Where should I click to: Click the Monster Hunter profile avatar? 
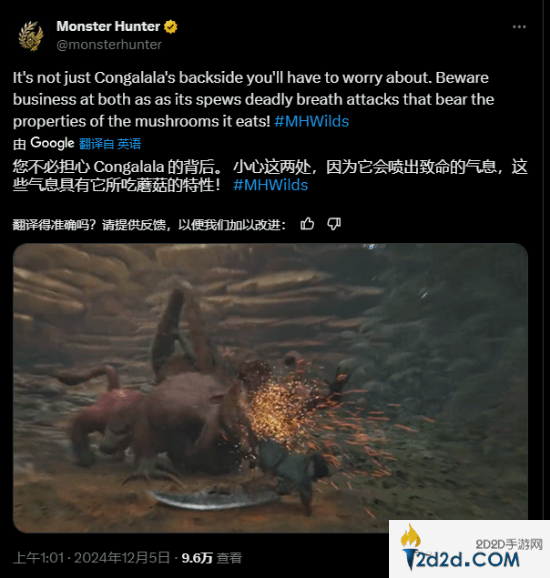(x=31, y=36)
